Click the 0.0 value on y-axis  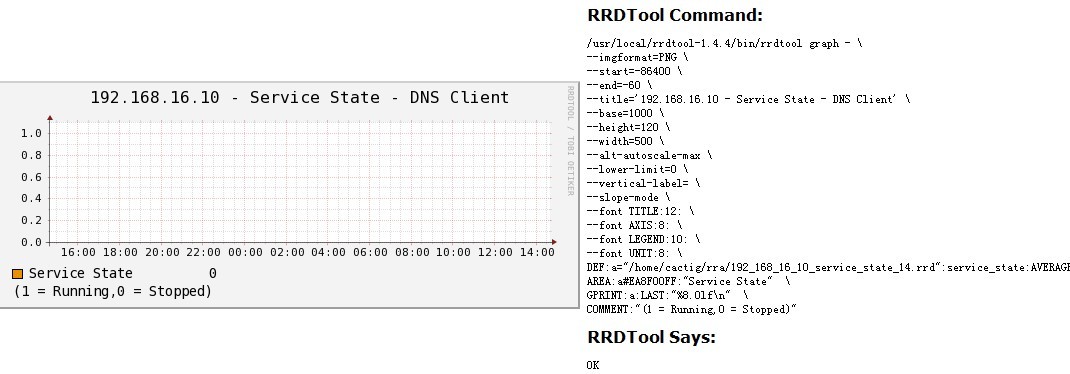click(31, 242)
